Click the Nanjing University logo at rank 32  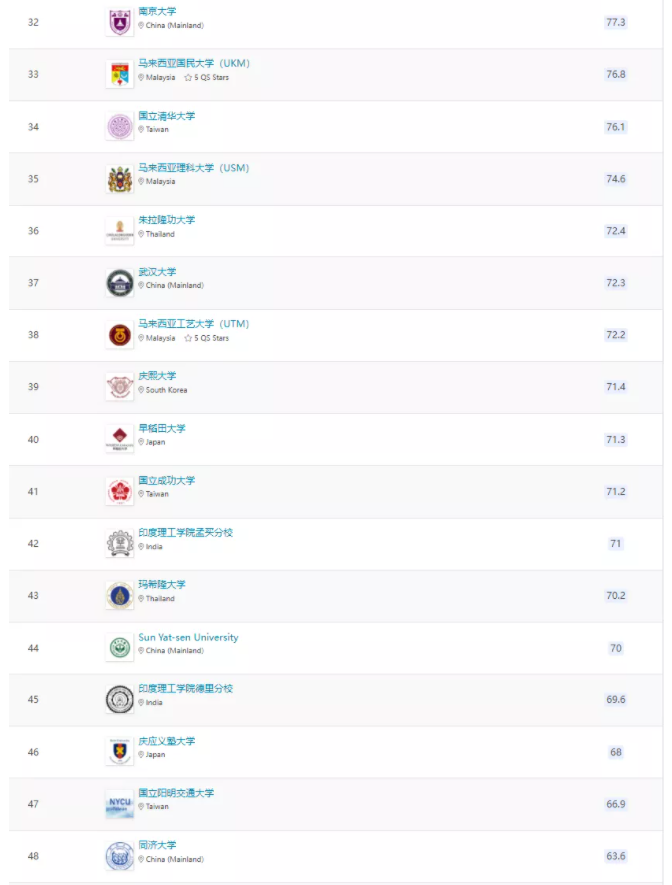pos(120,23)
